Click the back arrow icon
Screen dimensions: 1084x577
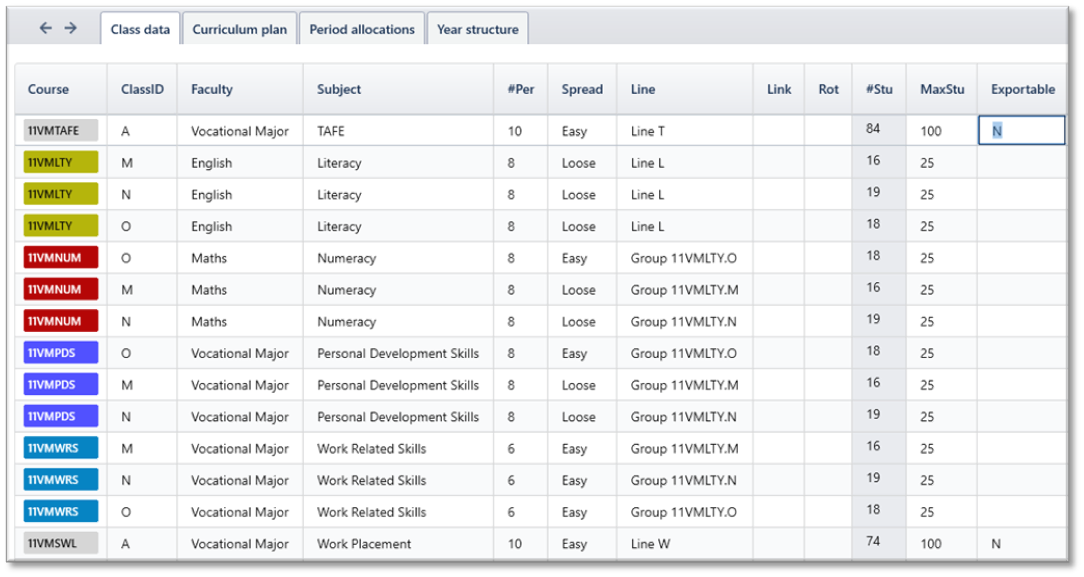pyautogui.click(x=46, y=28)
